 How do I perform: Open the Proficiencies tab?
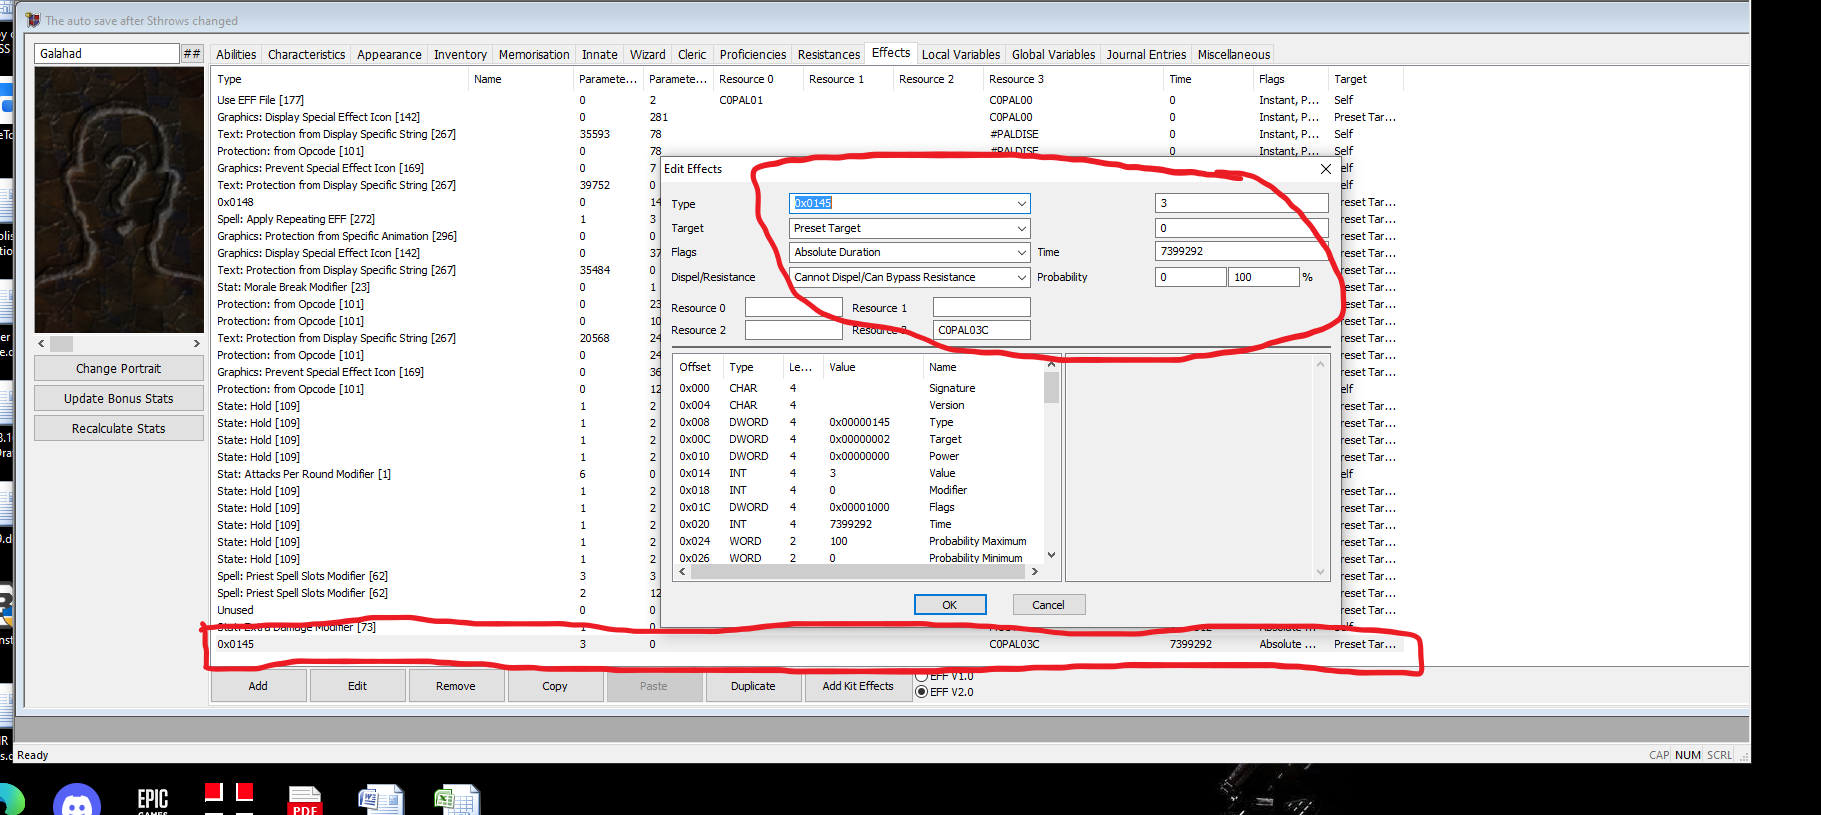pyautogui.click(x=752, y=55)
